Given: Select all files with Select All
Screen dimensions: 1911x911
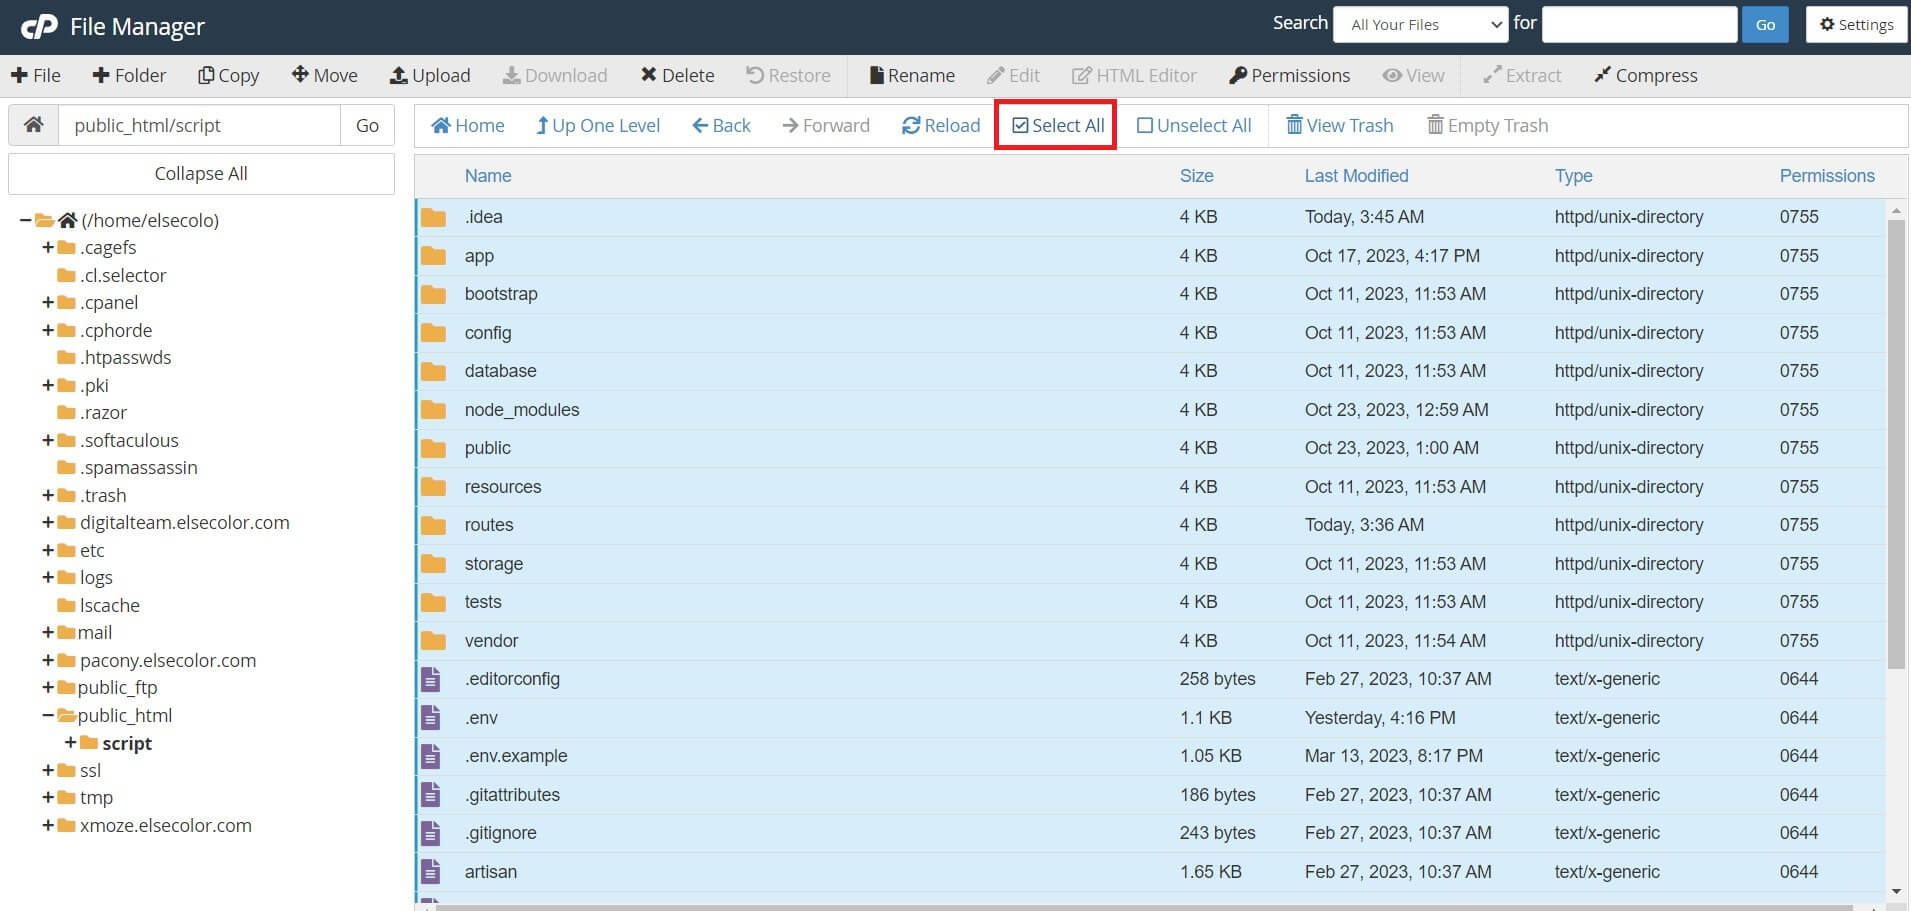Looking at the screenshot, I should coord(1058,125).
